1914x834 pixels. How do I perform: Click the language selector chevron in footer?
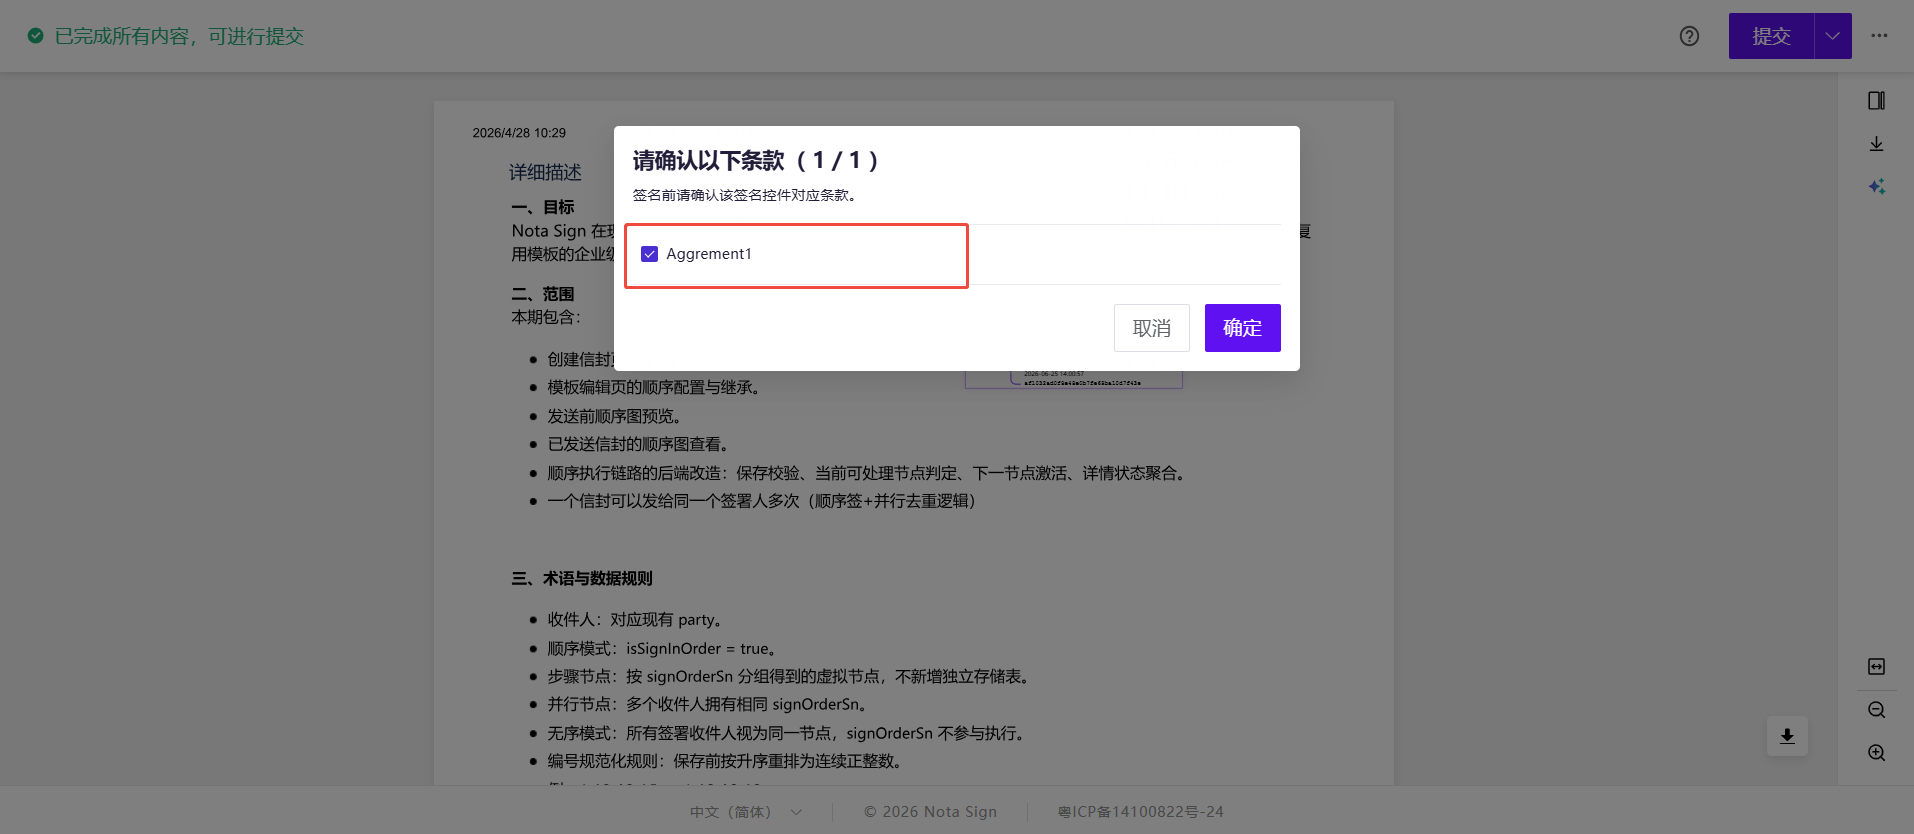pyautogui.click(x=797, y=812)
